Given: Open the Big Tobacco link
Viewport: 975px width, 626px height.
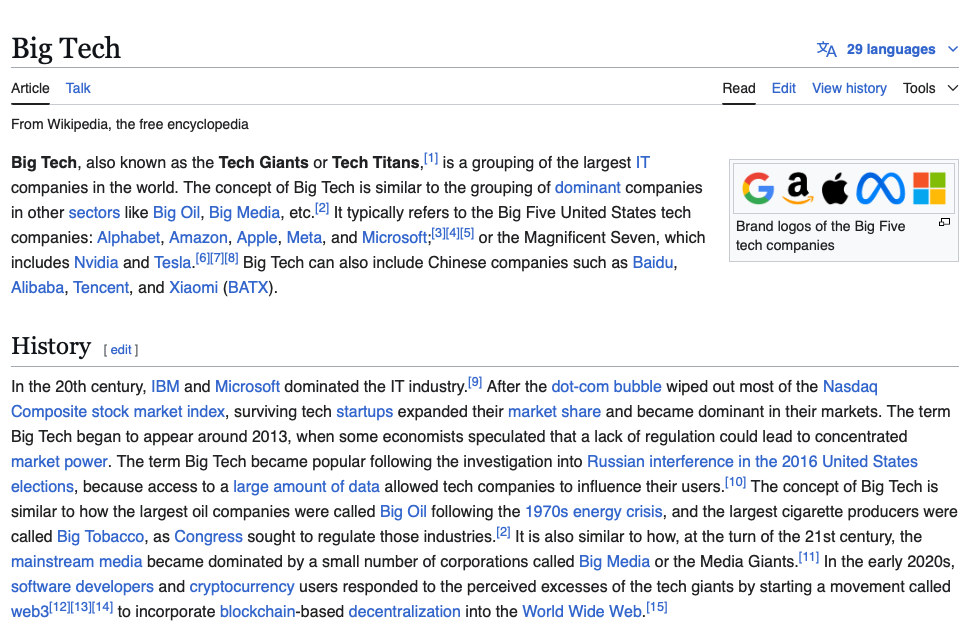Looking at the screenshot, I should [x=100, y=536].
